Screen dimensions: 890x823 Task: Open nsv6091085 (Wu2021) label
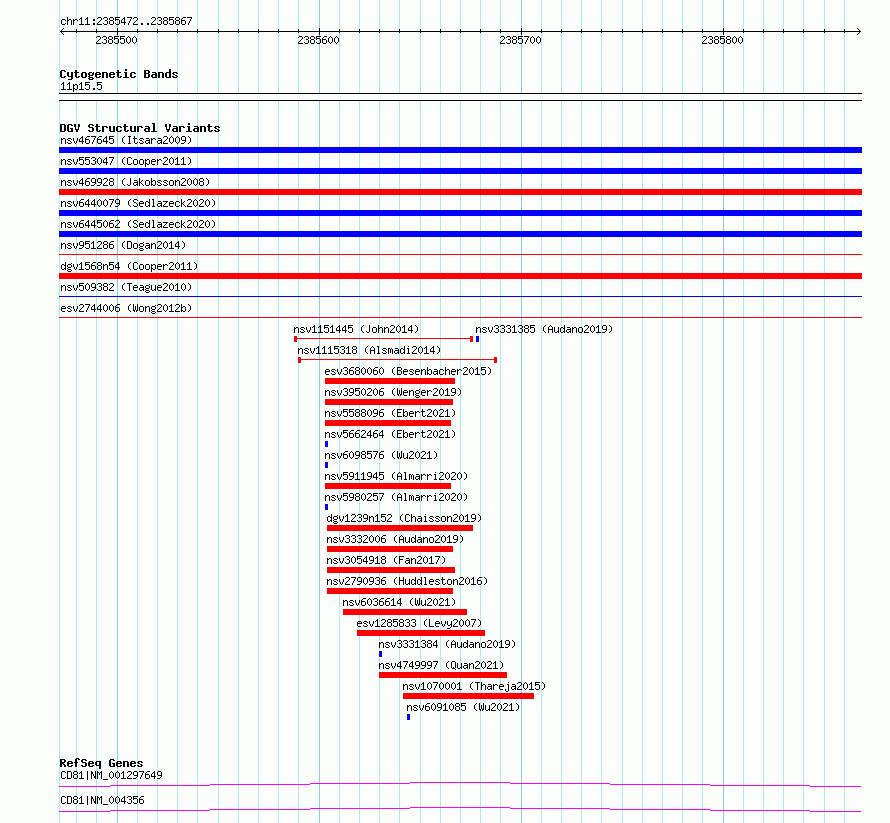463,707
